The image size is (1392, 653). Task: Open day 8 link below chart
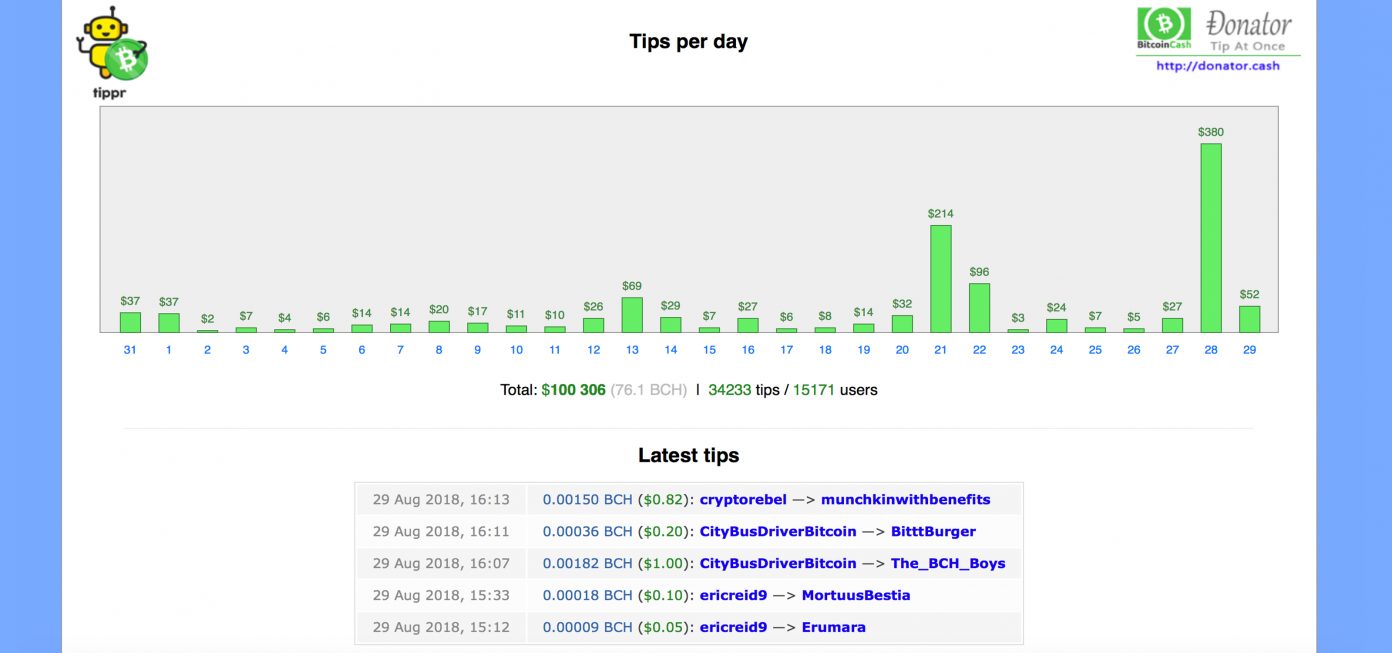439,350
